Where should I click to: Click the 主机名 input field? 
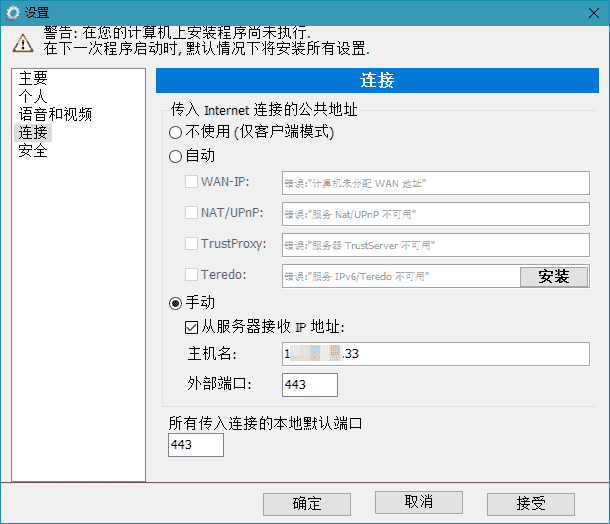pos(435,354)
